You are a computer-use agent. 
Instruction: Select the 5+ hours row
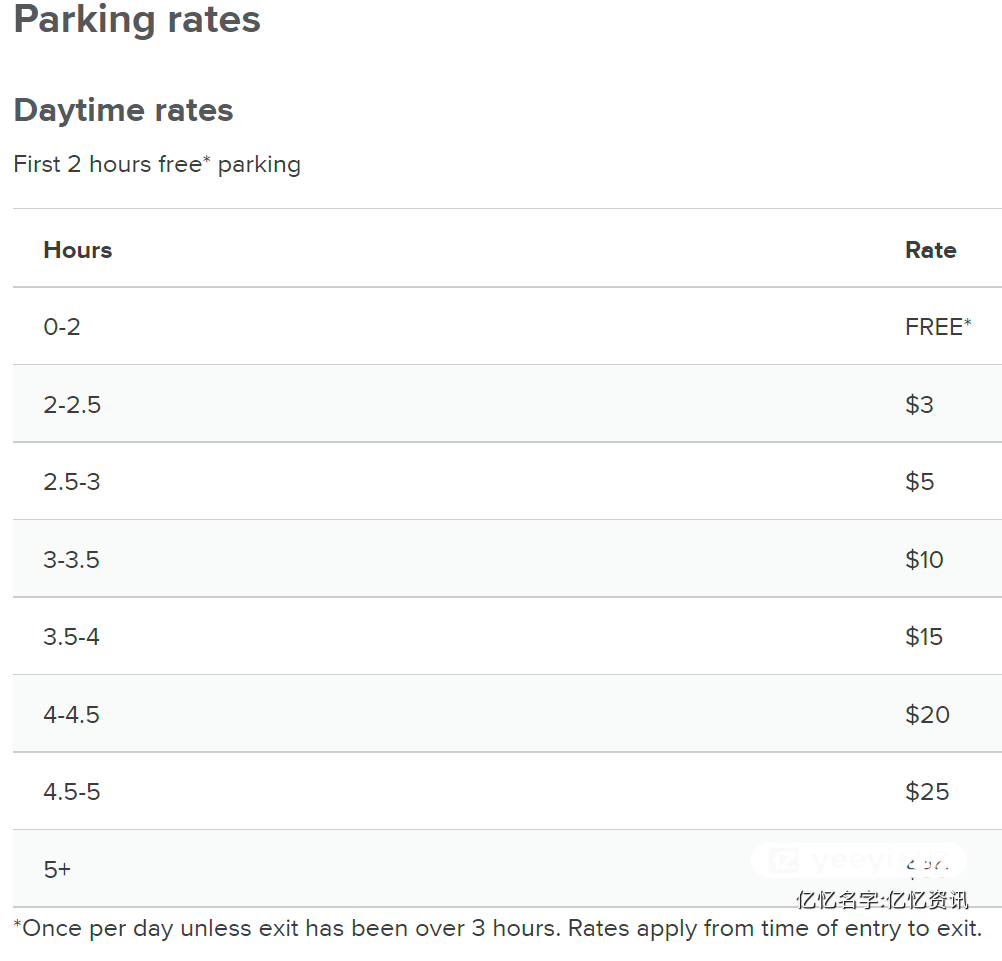[x=507, y=868]
